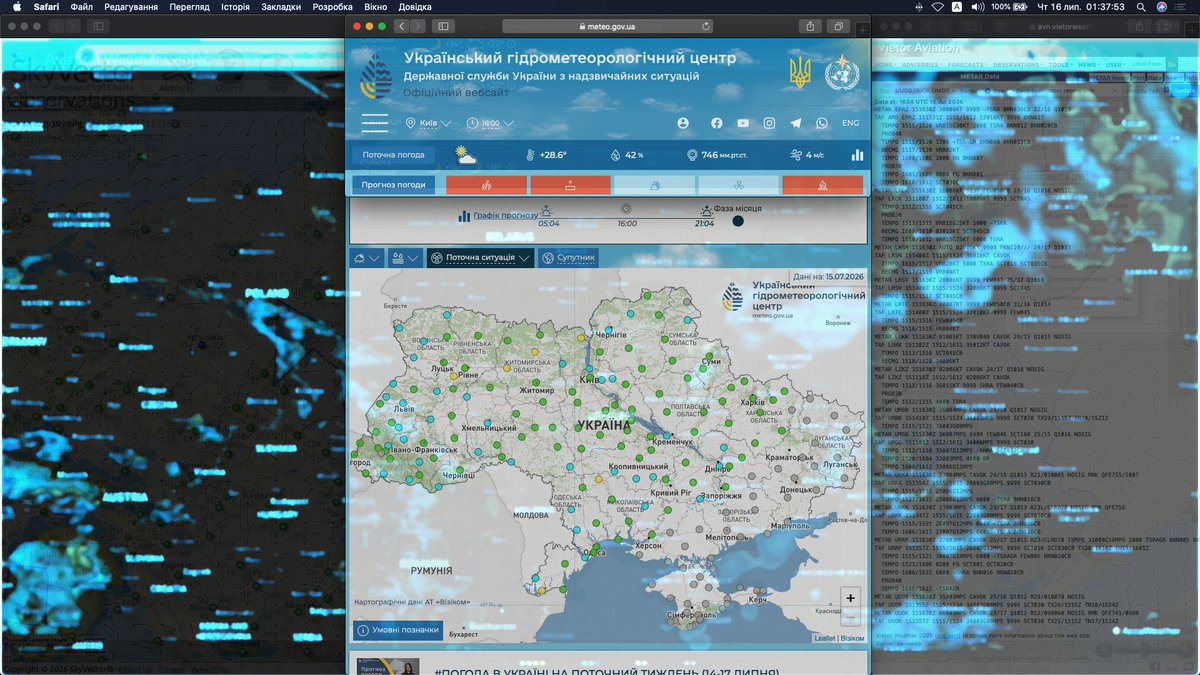This screenshot has height=675, width=1200.
Task: Select the Поточна погода tab
Action: coord(393,155)
